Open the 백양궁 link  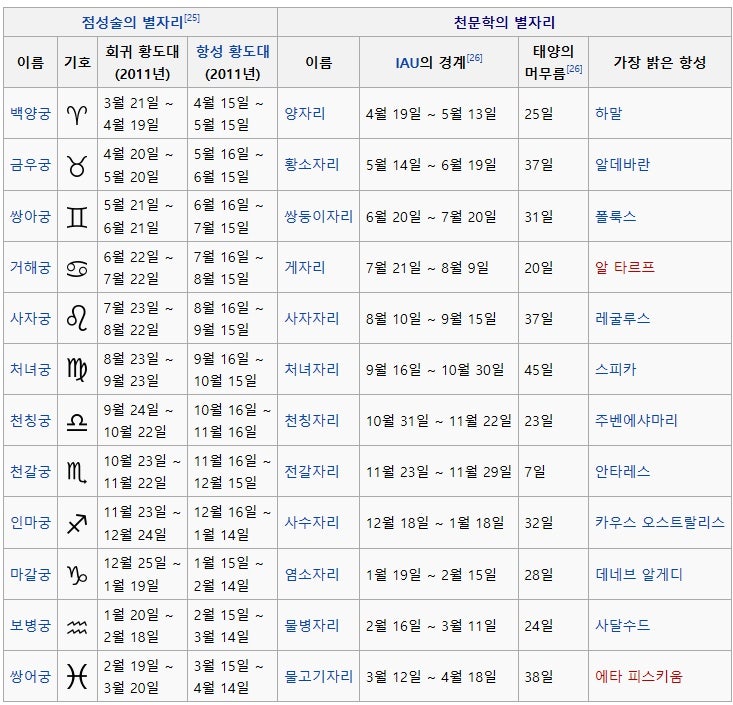[x=30, y=114]
